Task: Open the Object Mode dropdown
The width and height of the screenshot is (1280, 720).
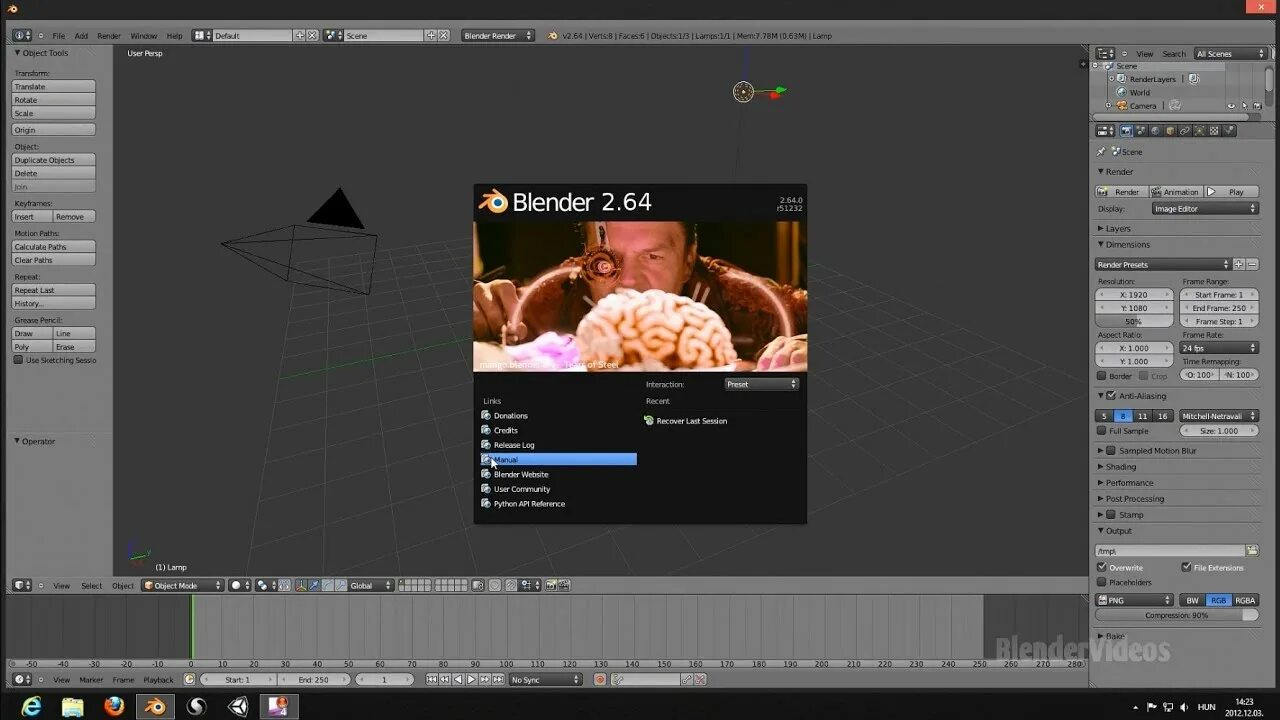Action: [182, 585]
